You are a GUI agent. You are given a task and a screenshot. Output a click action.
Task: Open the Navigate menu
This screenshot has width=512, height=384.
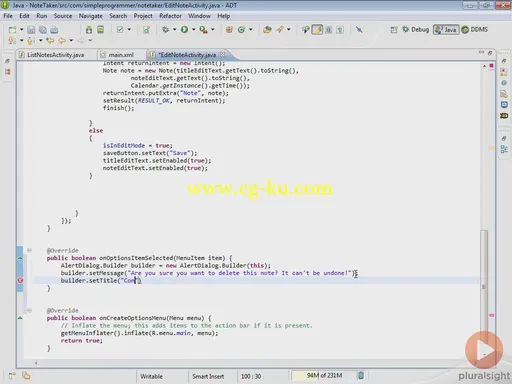tap(91, 16)
